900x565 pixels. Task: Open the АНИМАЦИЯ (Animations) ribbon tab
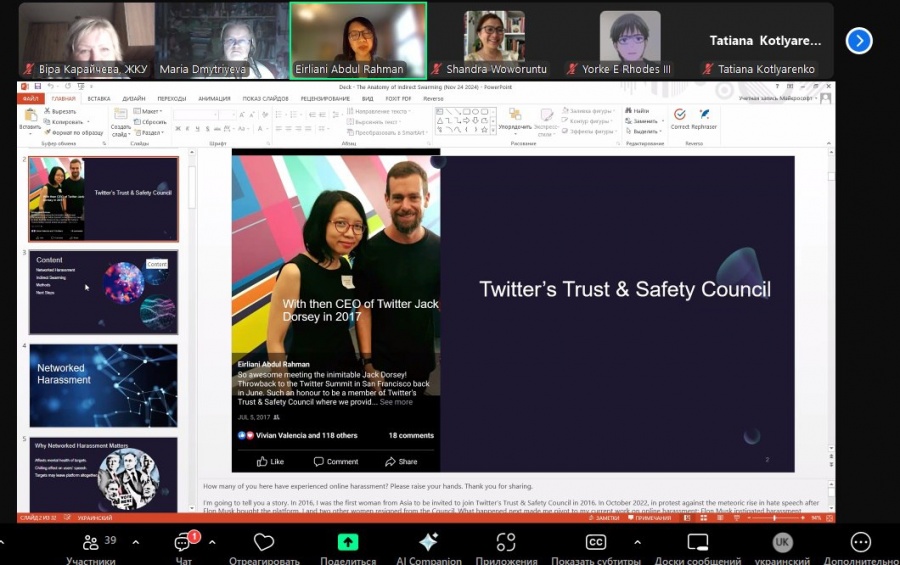pyautogui.click(x=214, y=99)
